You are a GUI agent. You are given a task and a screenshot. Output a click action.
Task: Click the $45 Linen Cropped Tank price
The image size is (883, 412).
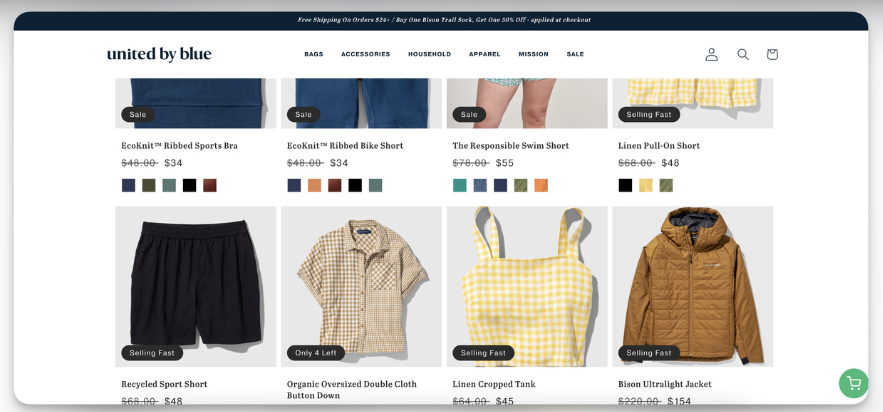pos(505,401)
